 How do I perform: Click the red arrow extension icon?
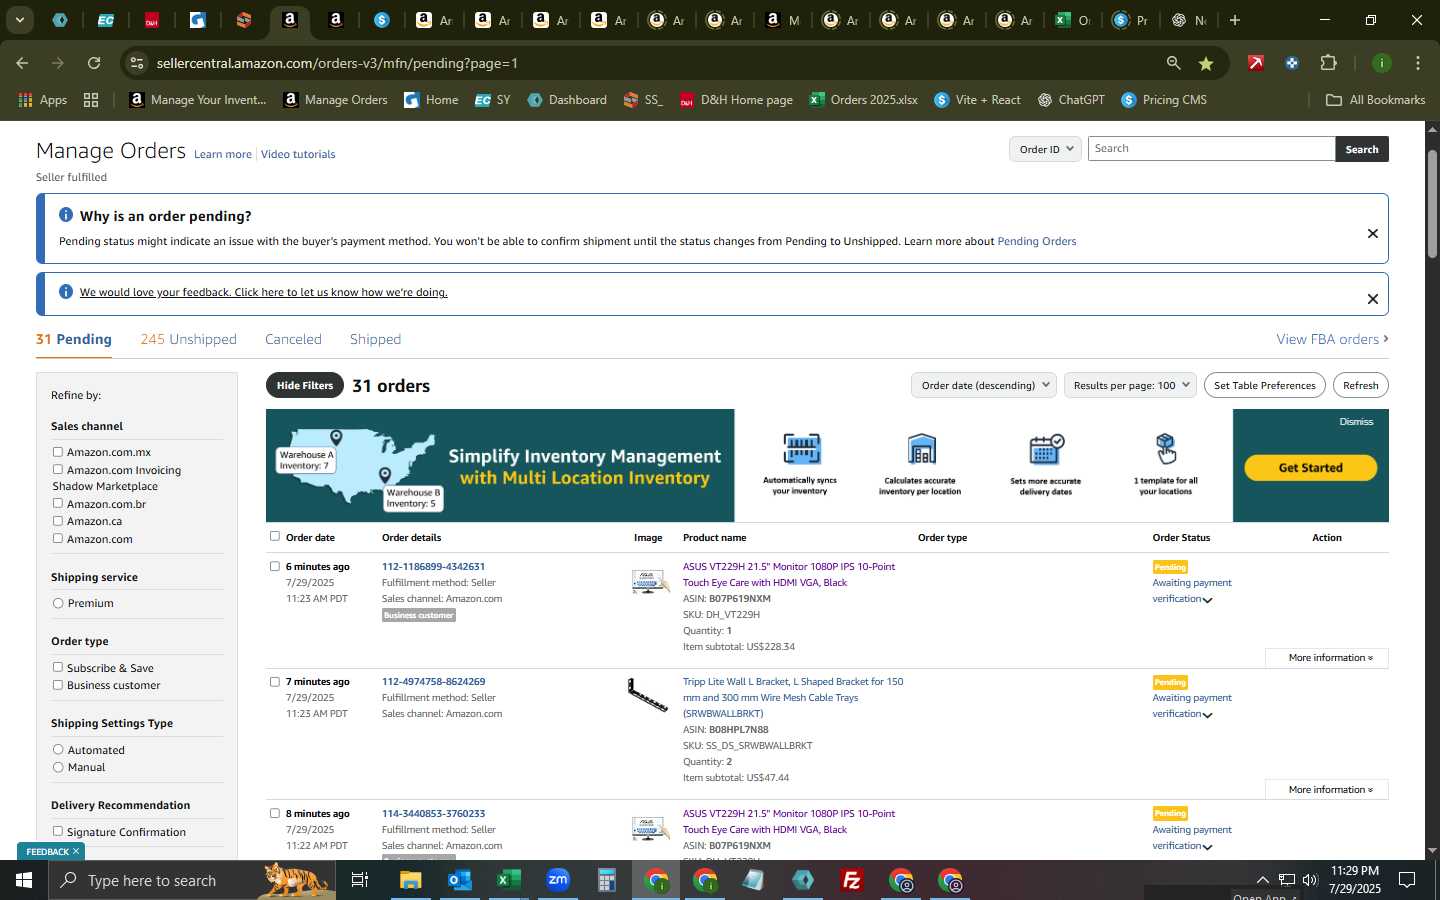coord(1256,63)
